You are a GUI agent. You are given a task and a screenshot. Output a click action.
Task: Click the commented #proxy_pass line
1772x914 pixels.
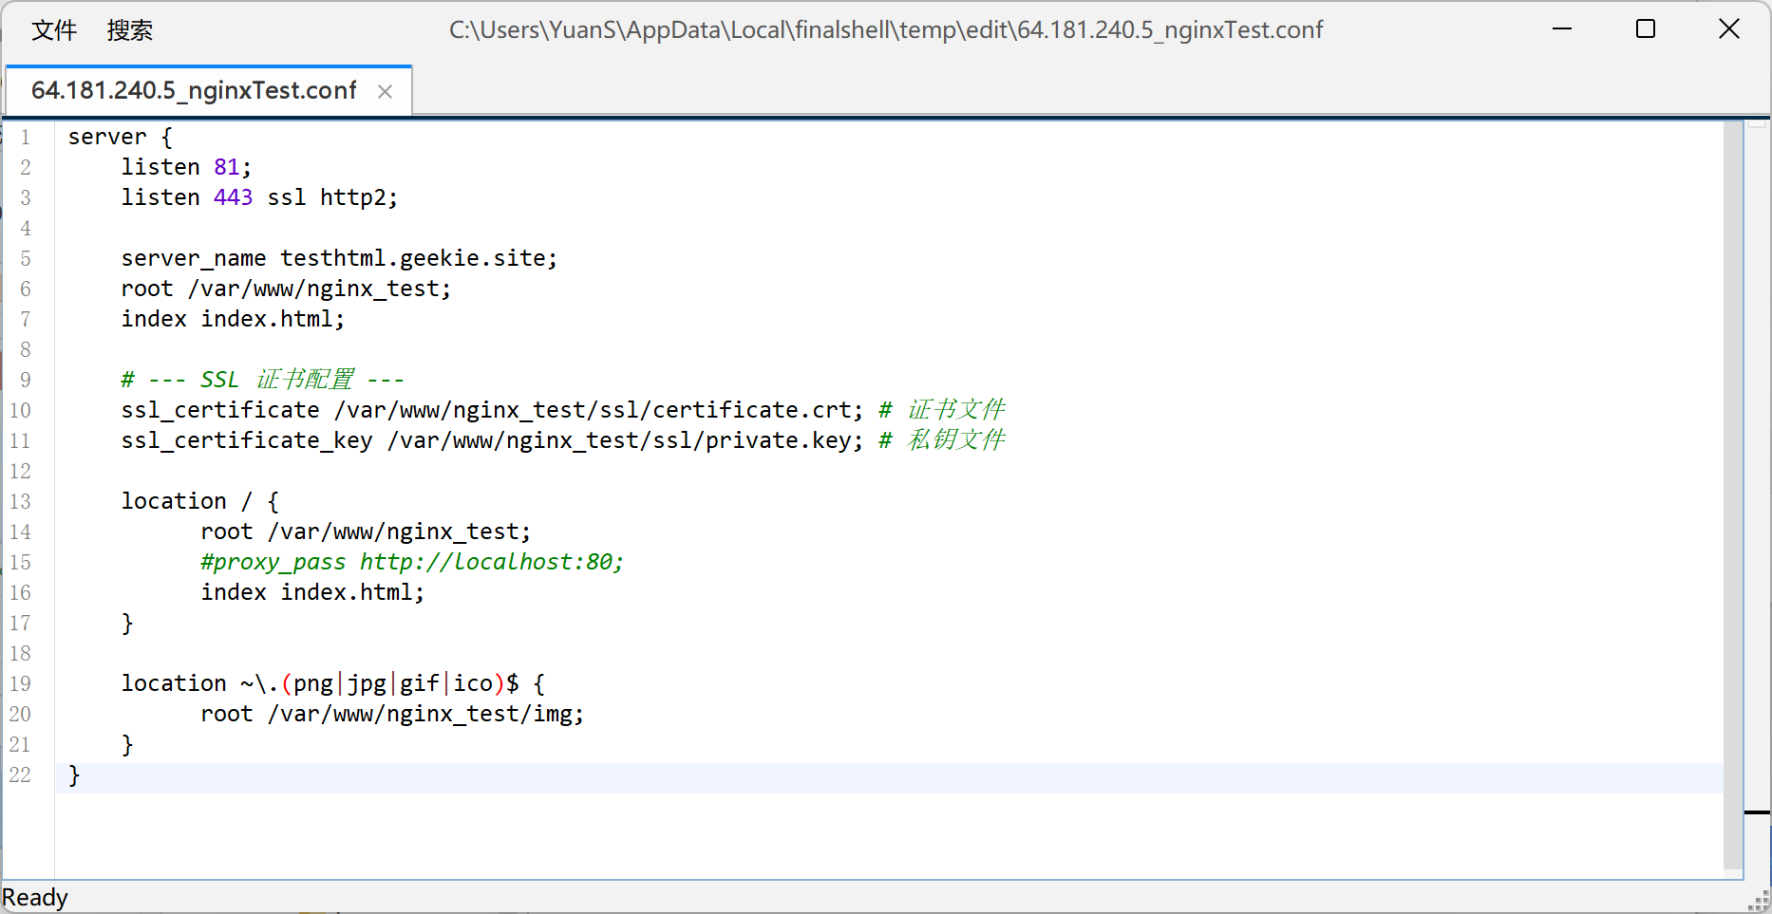click(411, 562)
